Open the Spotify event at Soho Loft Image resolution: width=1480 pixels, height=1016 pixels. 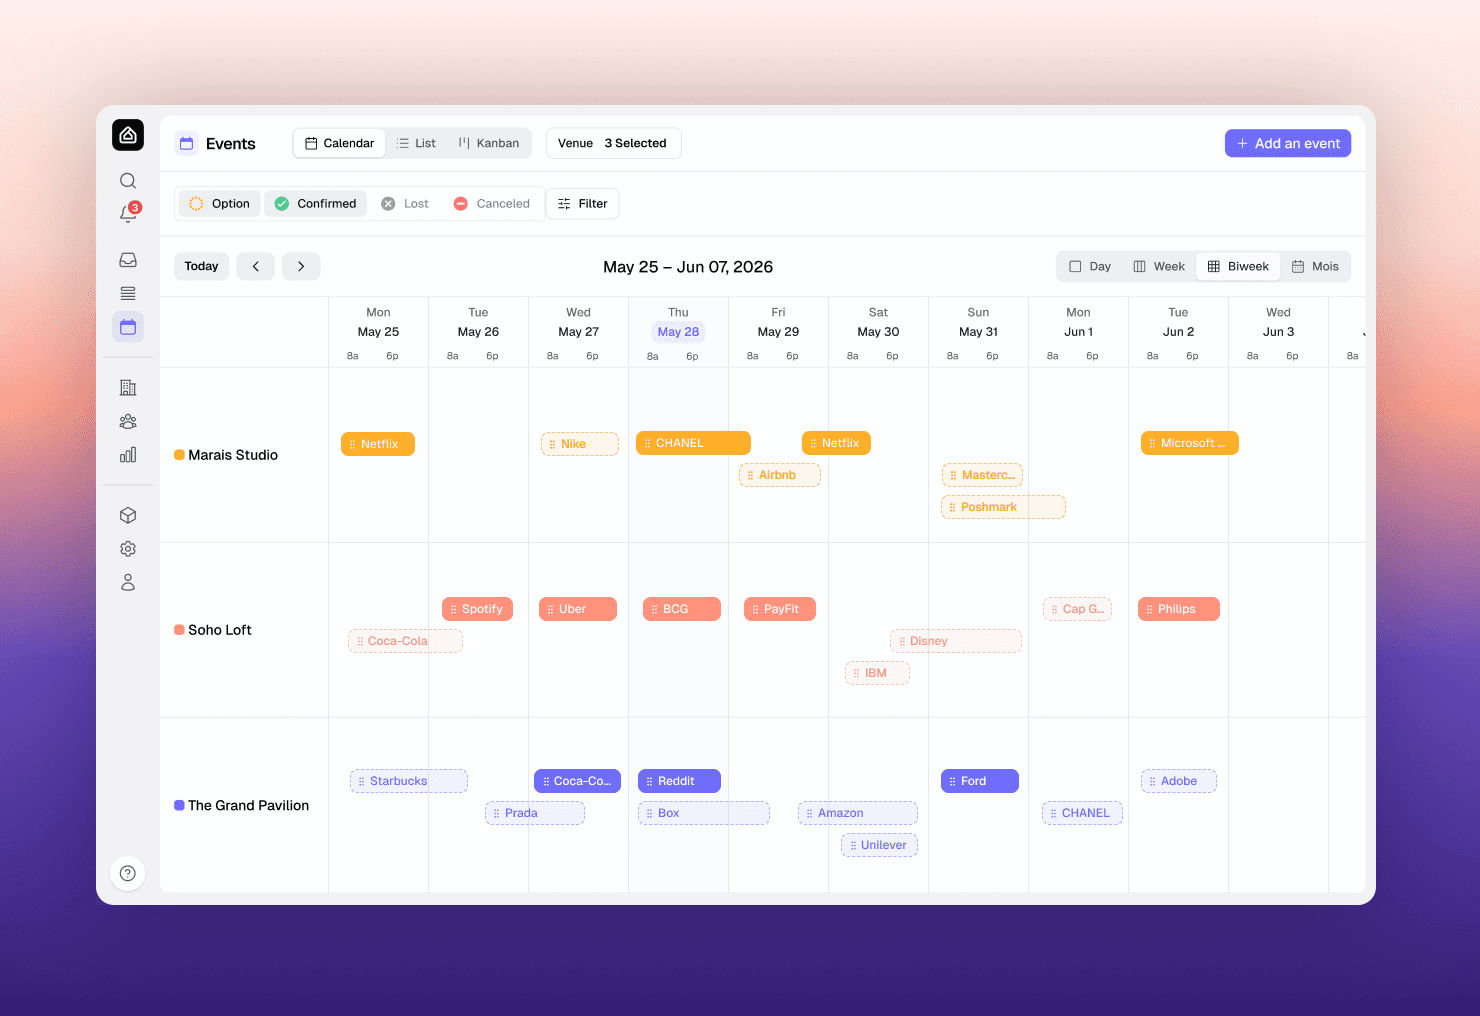pos(477,609)
